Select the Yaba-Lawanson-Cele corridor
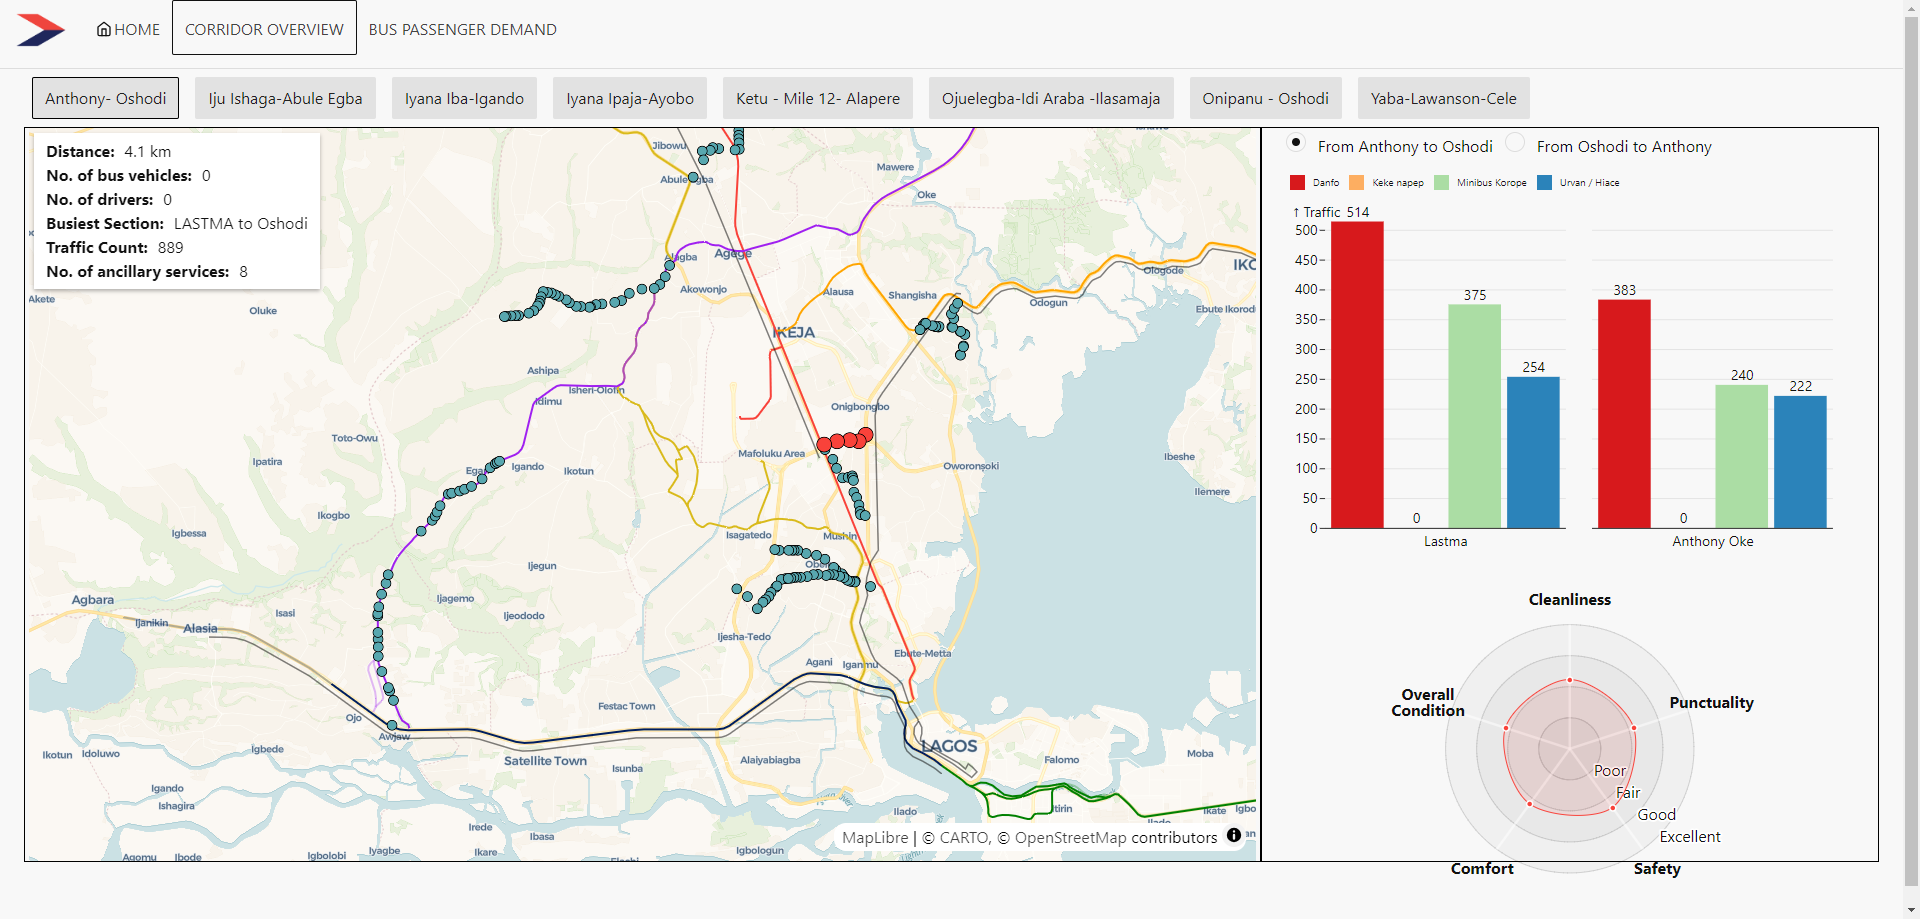1920x919 pixels. (x=1444, y=98)
